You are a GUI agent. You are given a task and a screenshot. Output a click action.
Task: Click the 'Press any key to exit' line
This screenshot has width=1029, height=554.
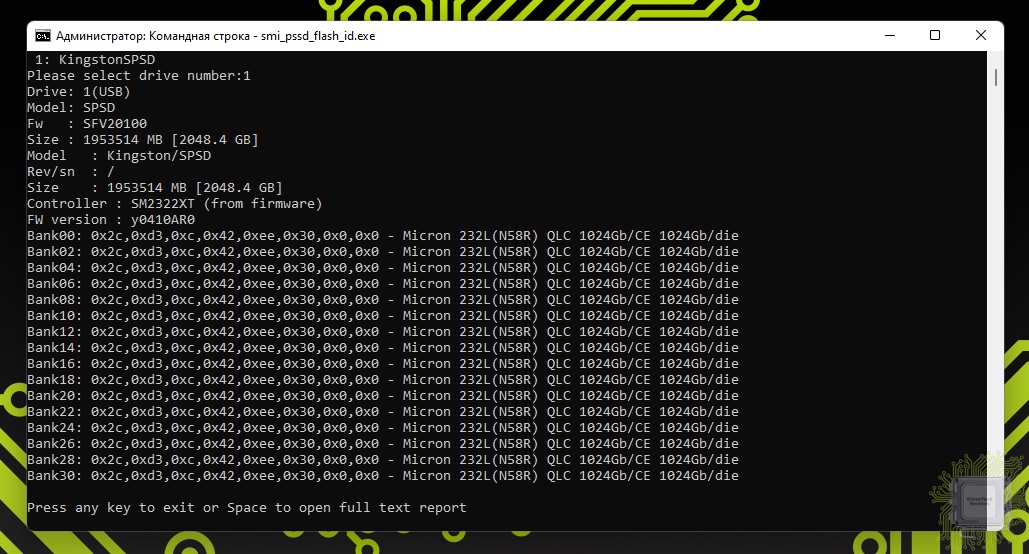point(246,508)
